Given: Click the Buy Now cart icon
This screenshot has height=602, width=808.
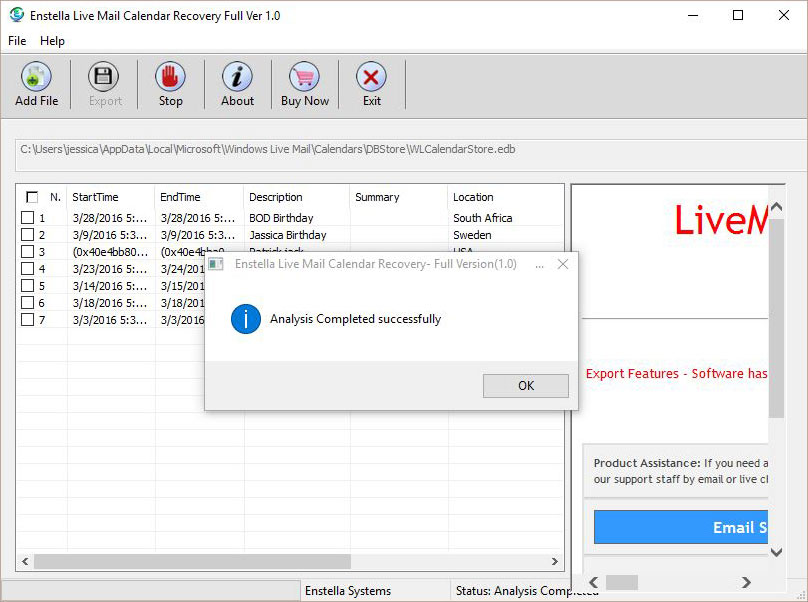Looking at the screenshot, I should coord(304,78).
